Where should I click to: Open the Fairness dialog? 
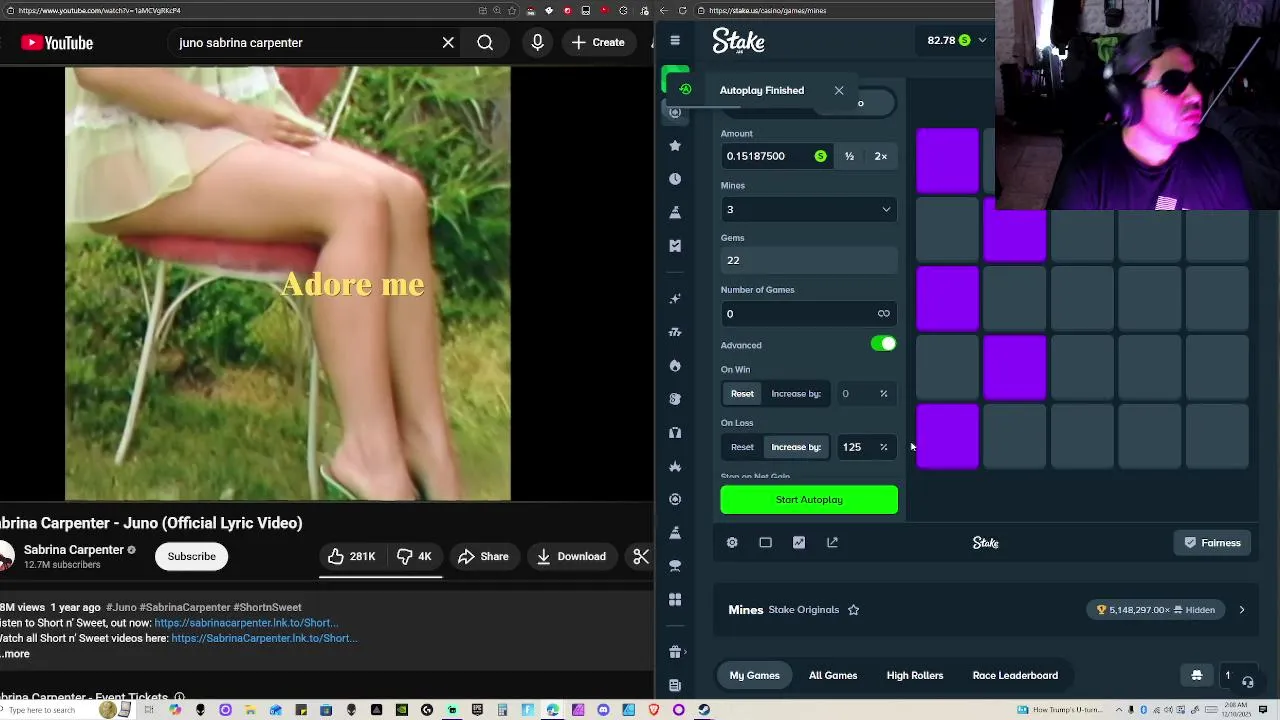coord(1212,543)
